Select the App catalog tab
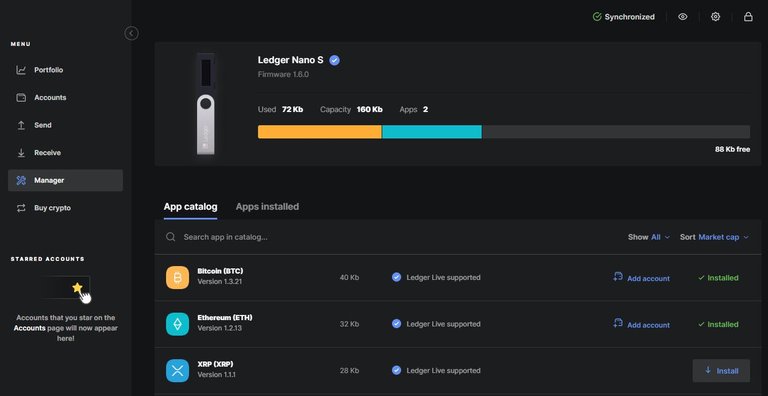Screen dimensions: 768x396 click(191, 207)
